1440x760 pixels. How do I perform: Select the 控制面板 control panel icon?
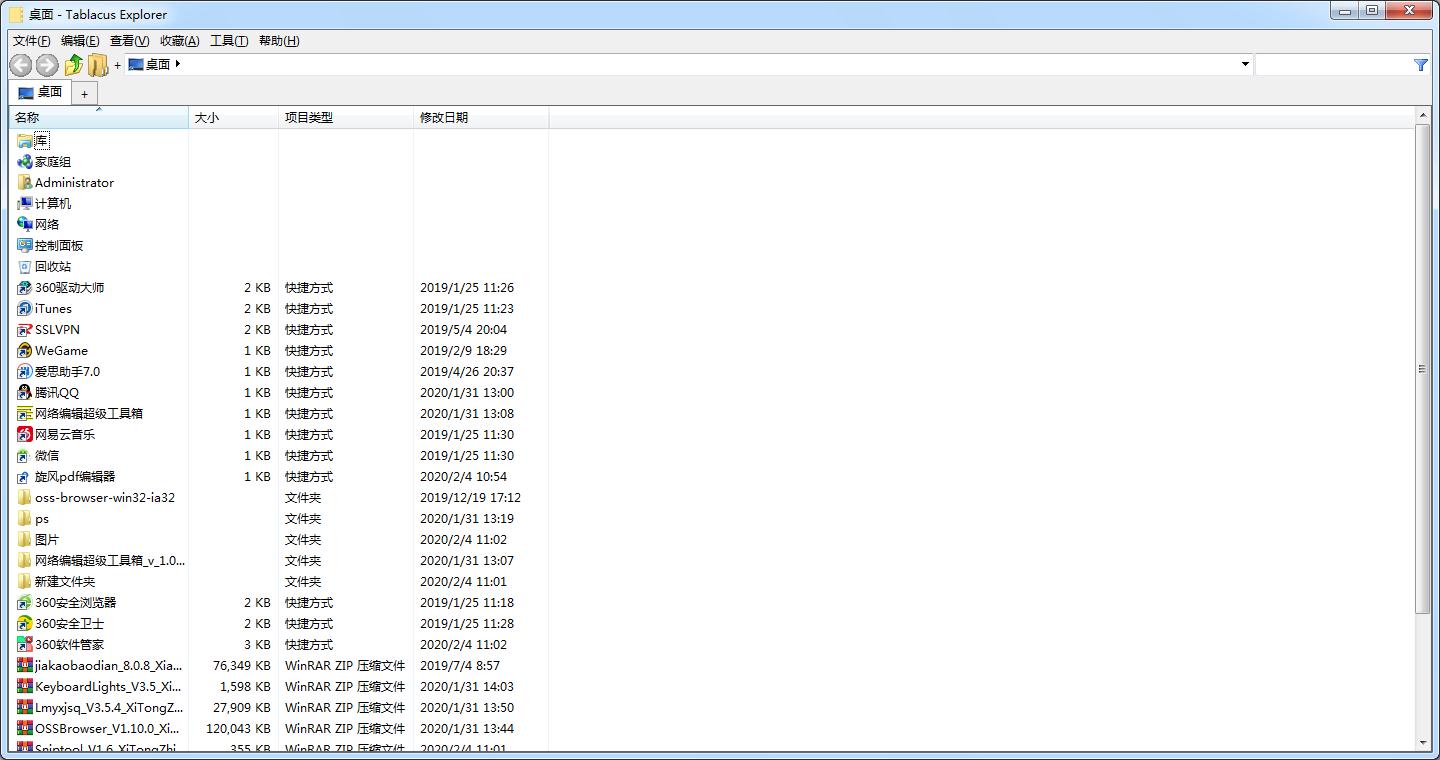25,246
